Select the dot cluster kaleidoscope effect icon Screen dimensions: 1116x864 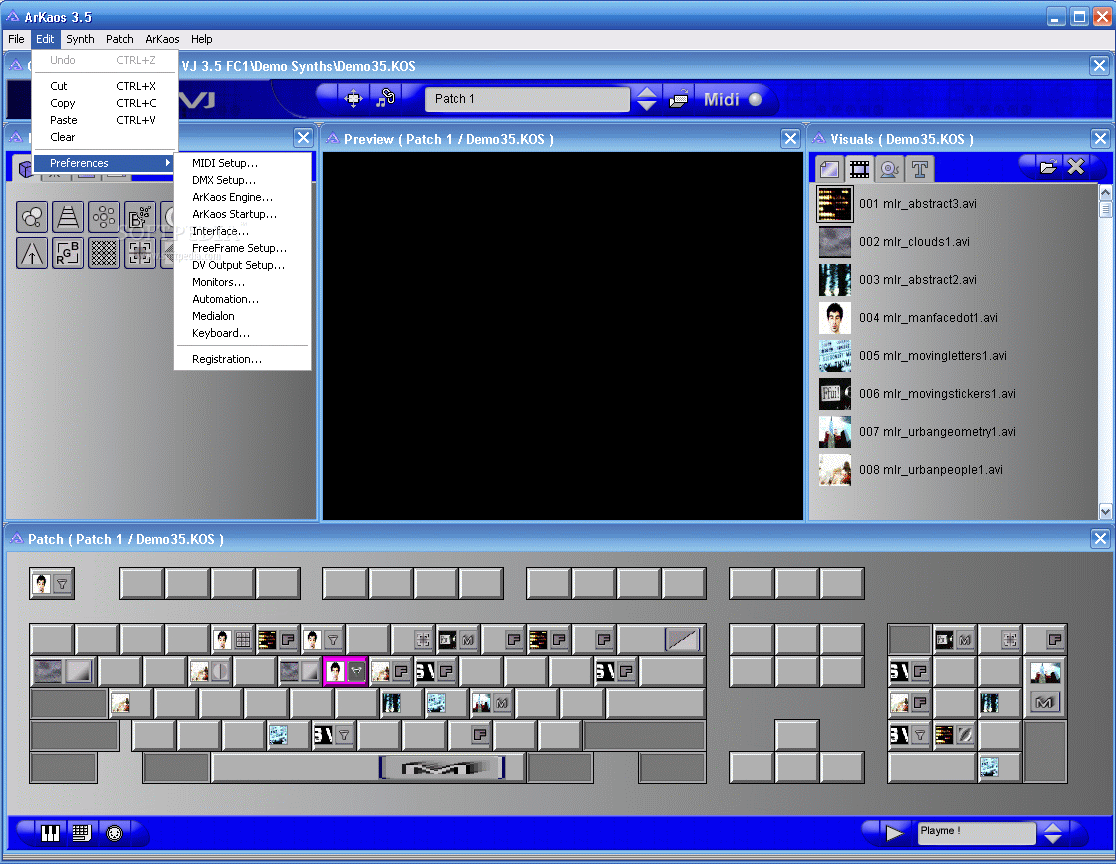(104, 217)
